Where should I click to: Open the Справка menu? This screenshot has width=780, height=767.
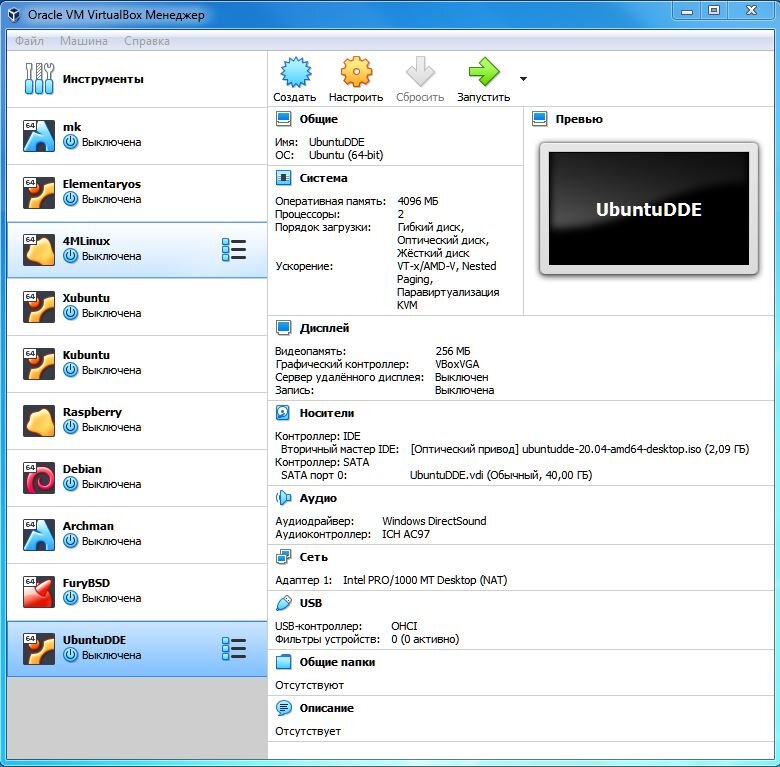147,41
